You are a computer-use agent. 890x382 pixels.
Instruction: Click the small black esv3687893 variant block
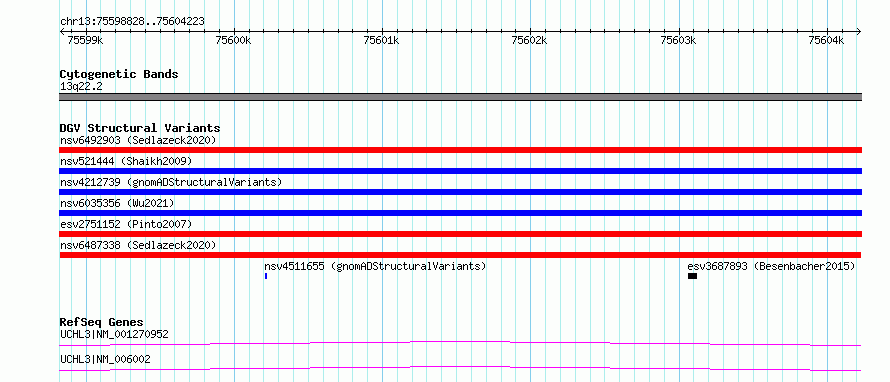point(692,276)
